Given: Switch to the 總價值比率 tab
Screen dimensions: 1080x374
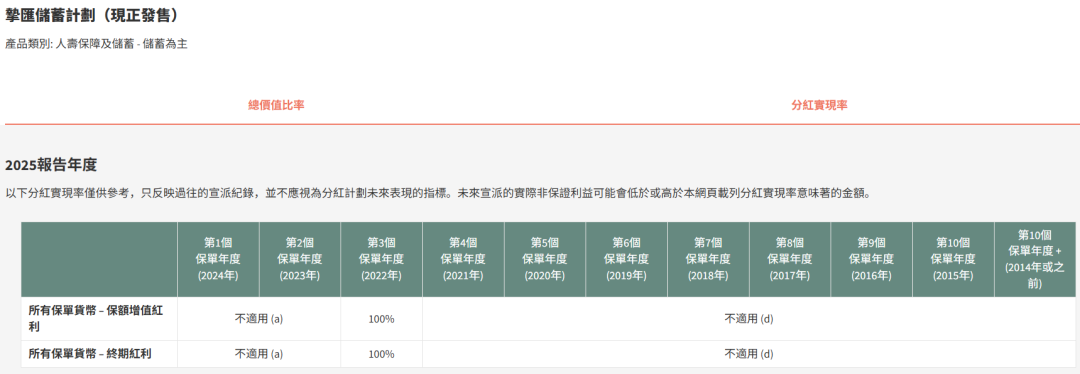Looking at the screenshot, I should point(276,105).
